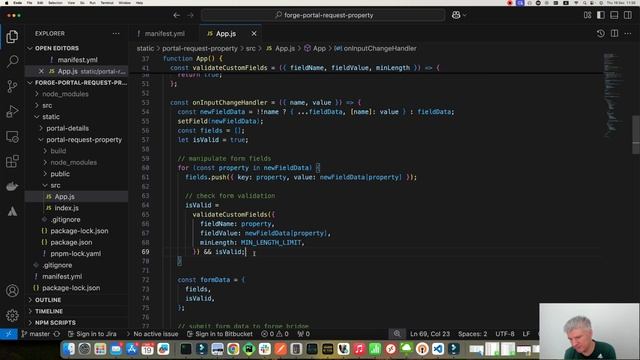Collapse the Open Editors section
Screen dimensions: 640x360
(30, 48)
